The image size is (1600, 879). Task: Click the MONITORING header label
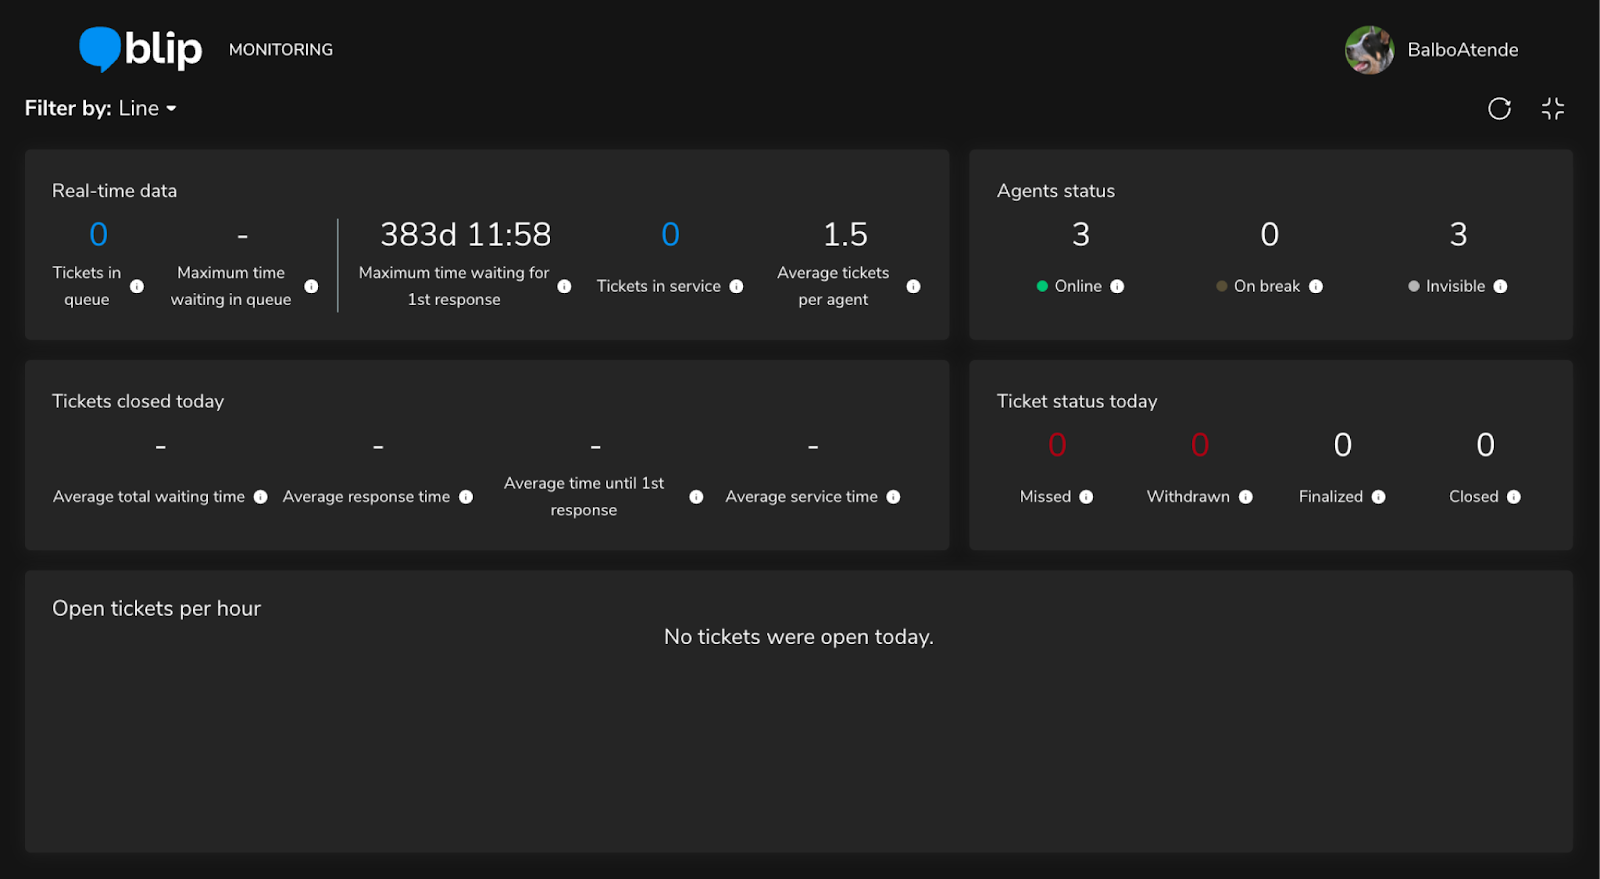coord(281,50)
